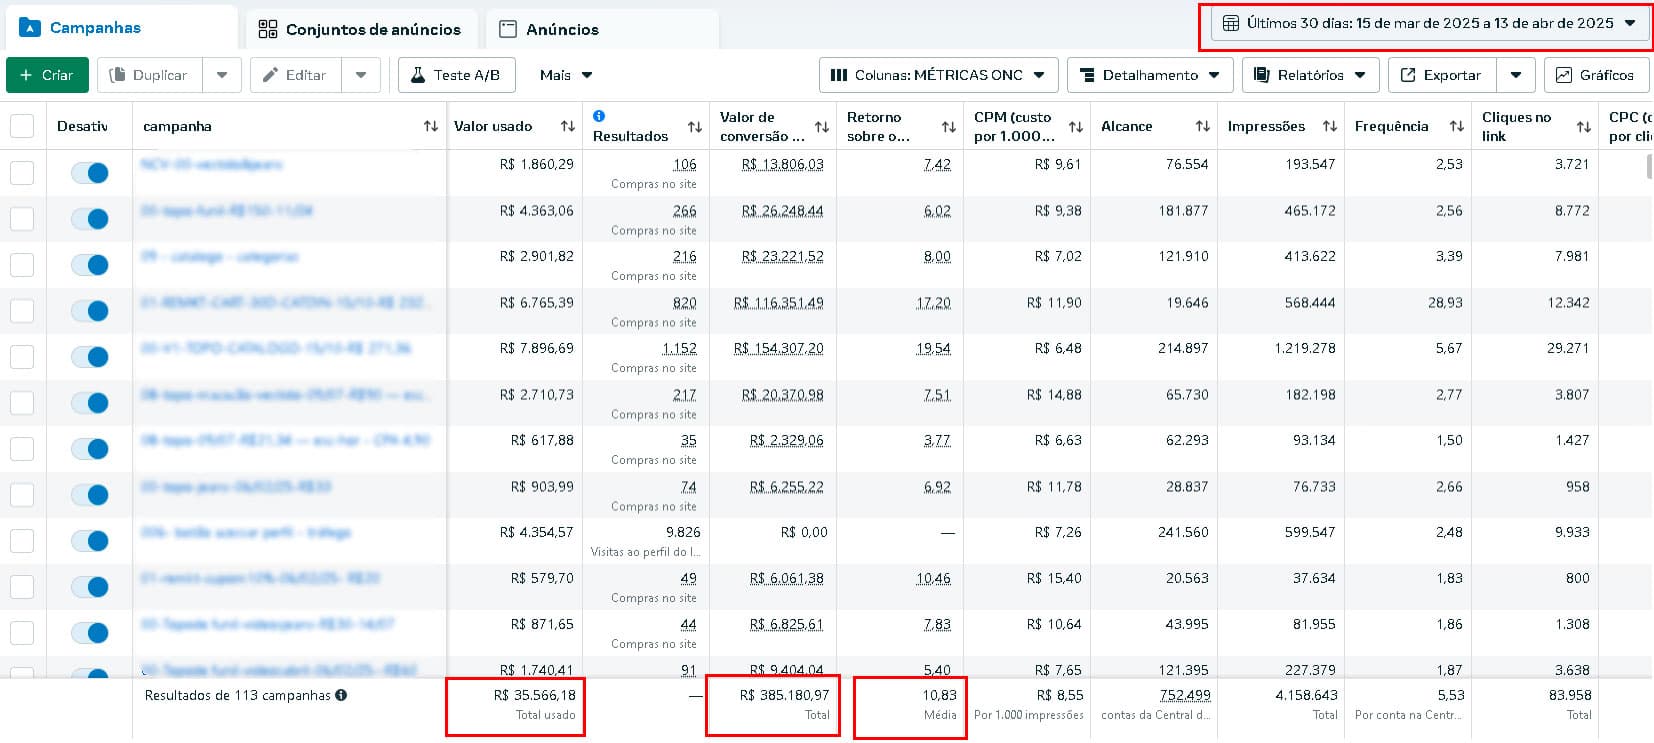Viewport: 1654px width, 743px height.
Task: Click the Editar button
Action: pos(296,75)
